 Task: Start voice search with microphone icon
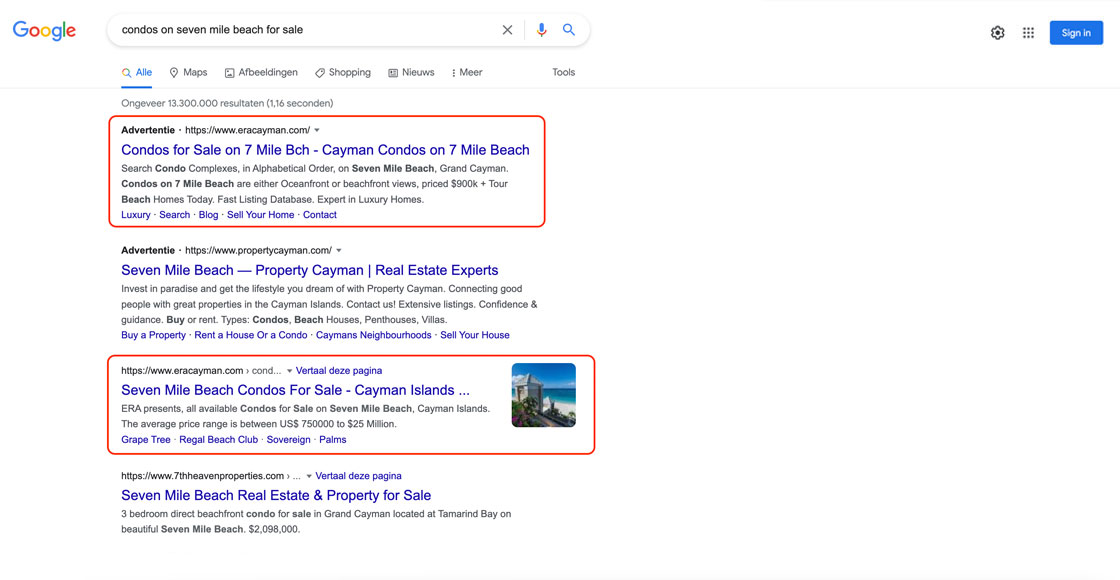pyautogui.click(x=541, y=30)
